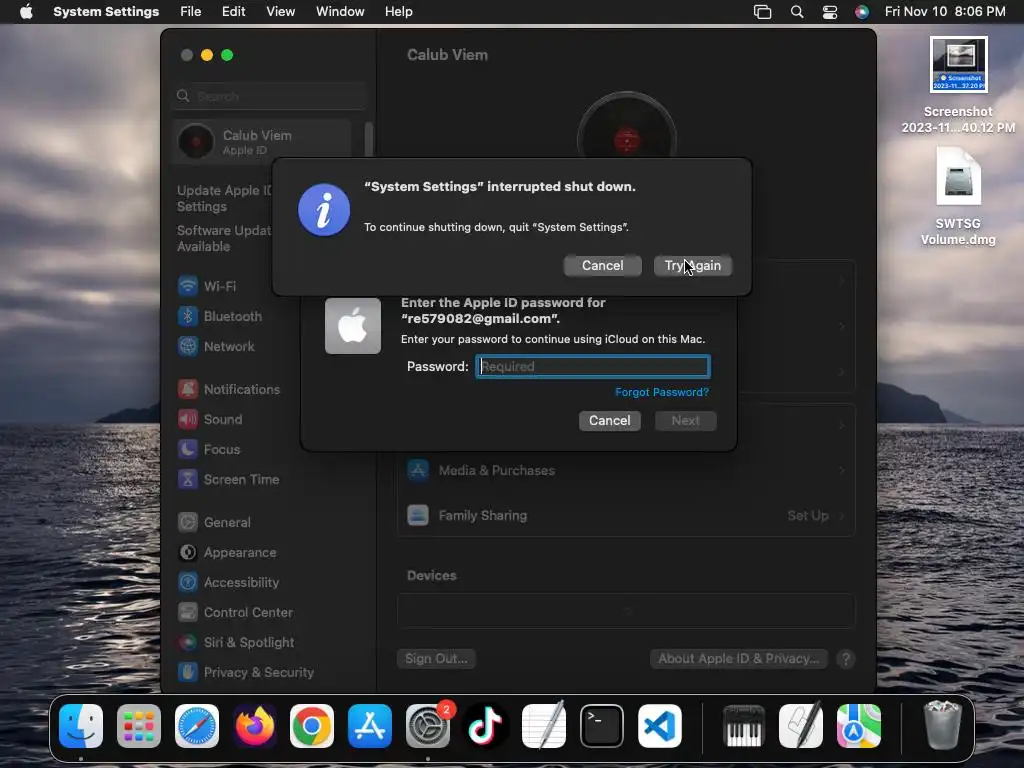Click Update Apple ID Settings in sidebar
Screen dimensions: 1024x768
tap(225, 199)
